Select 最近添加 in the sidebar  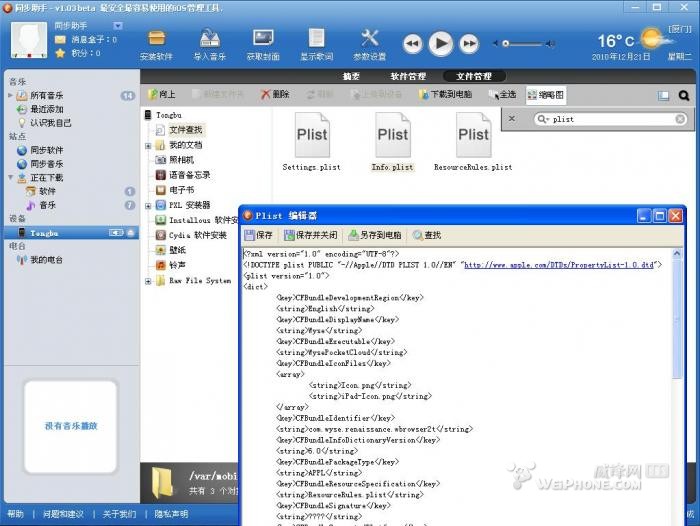coord(46,109)
